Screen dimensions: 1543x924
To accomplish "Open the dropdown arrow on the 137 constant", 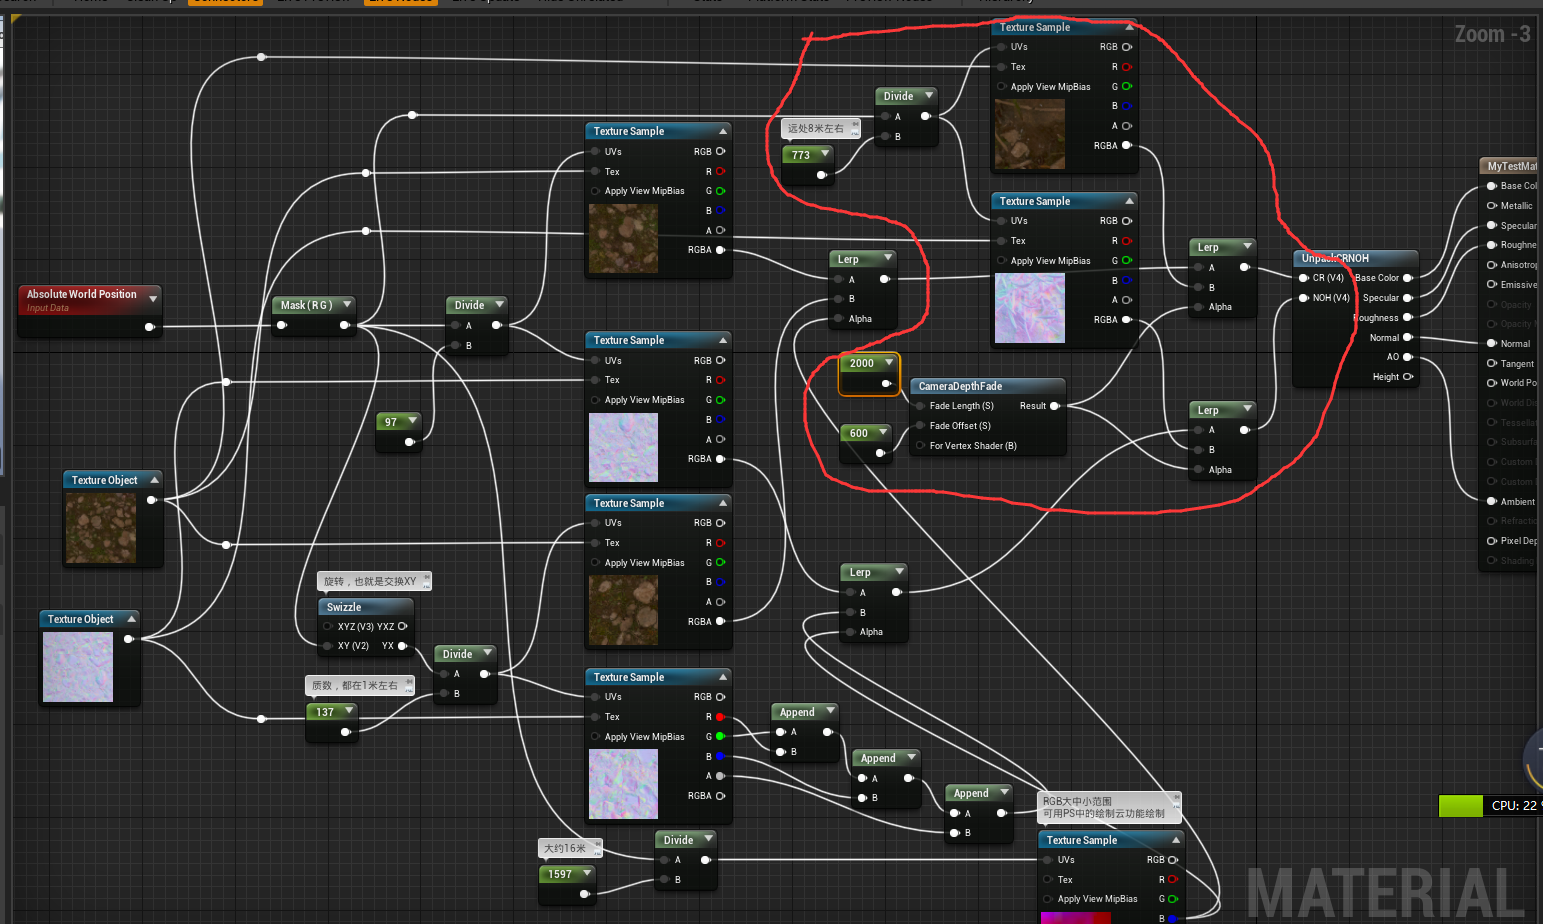I will coord(349,711).
